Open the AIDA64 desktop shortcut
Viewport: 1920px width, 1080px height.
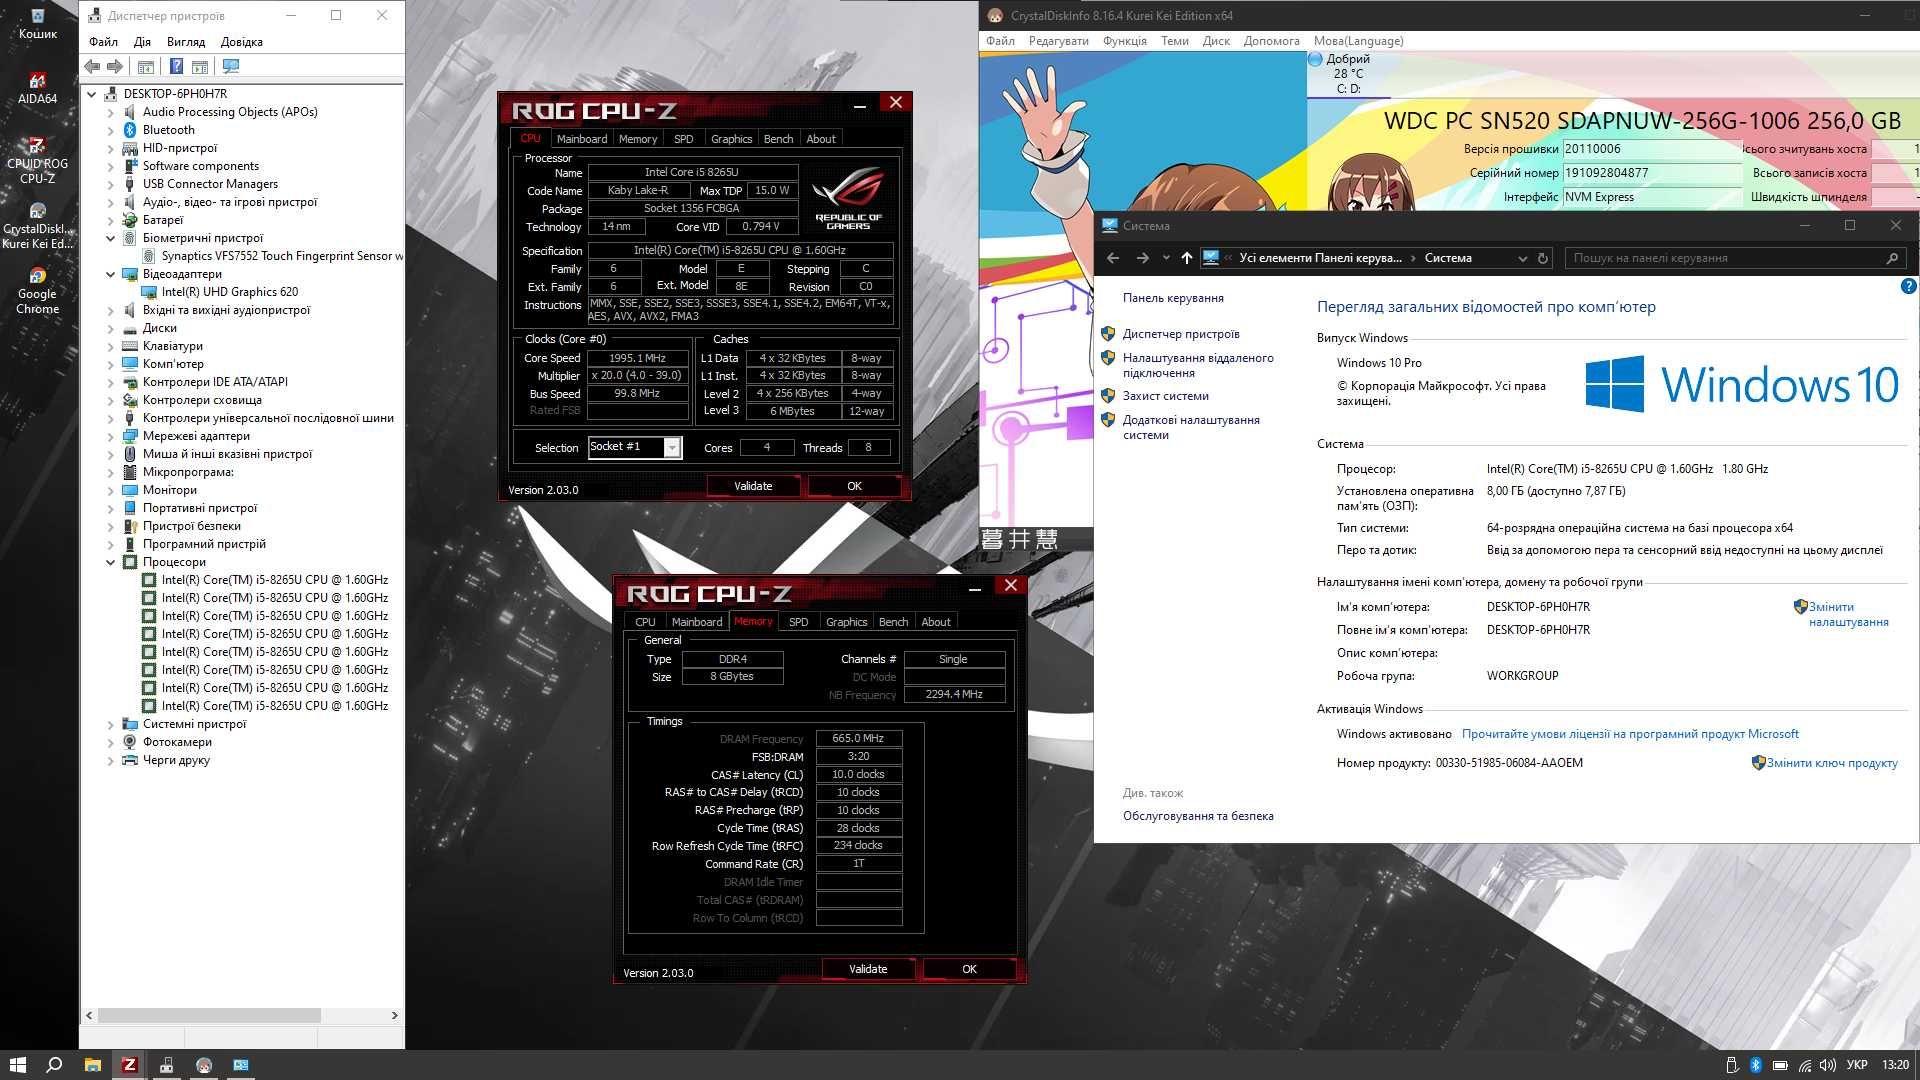coord(37,88)
